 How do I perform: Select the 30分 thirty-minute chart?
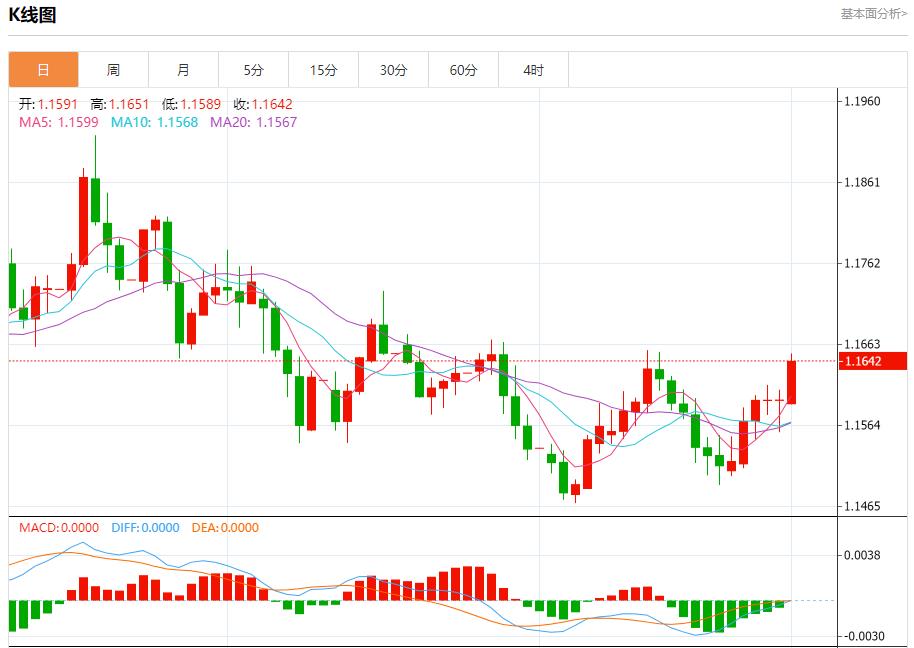pos(394,69)
